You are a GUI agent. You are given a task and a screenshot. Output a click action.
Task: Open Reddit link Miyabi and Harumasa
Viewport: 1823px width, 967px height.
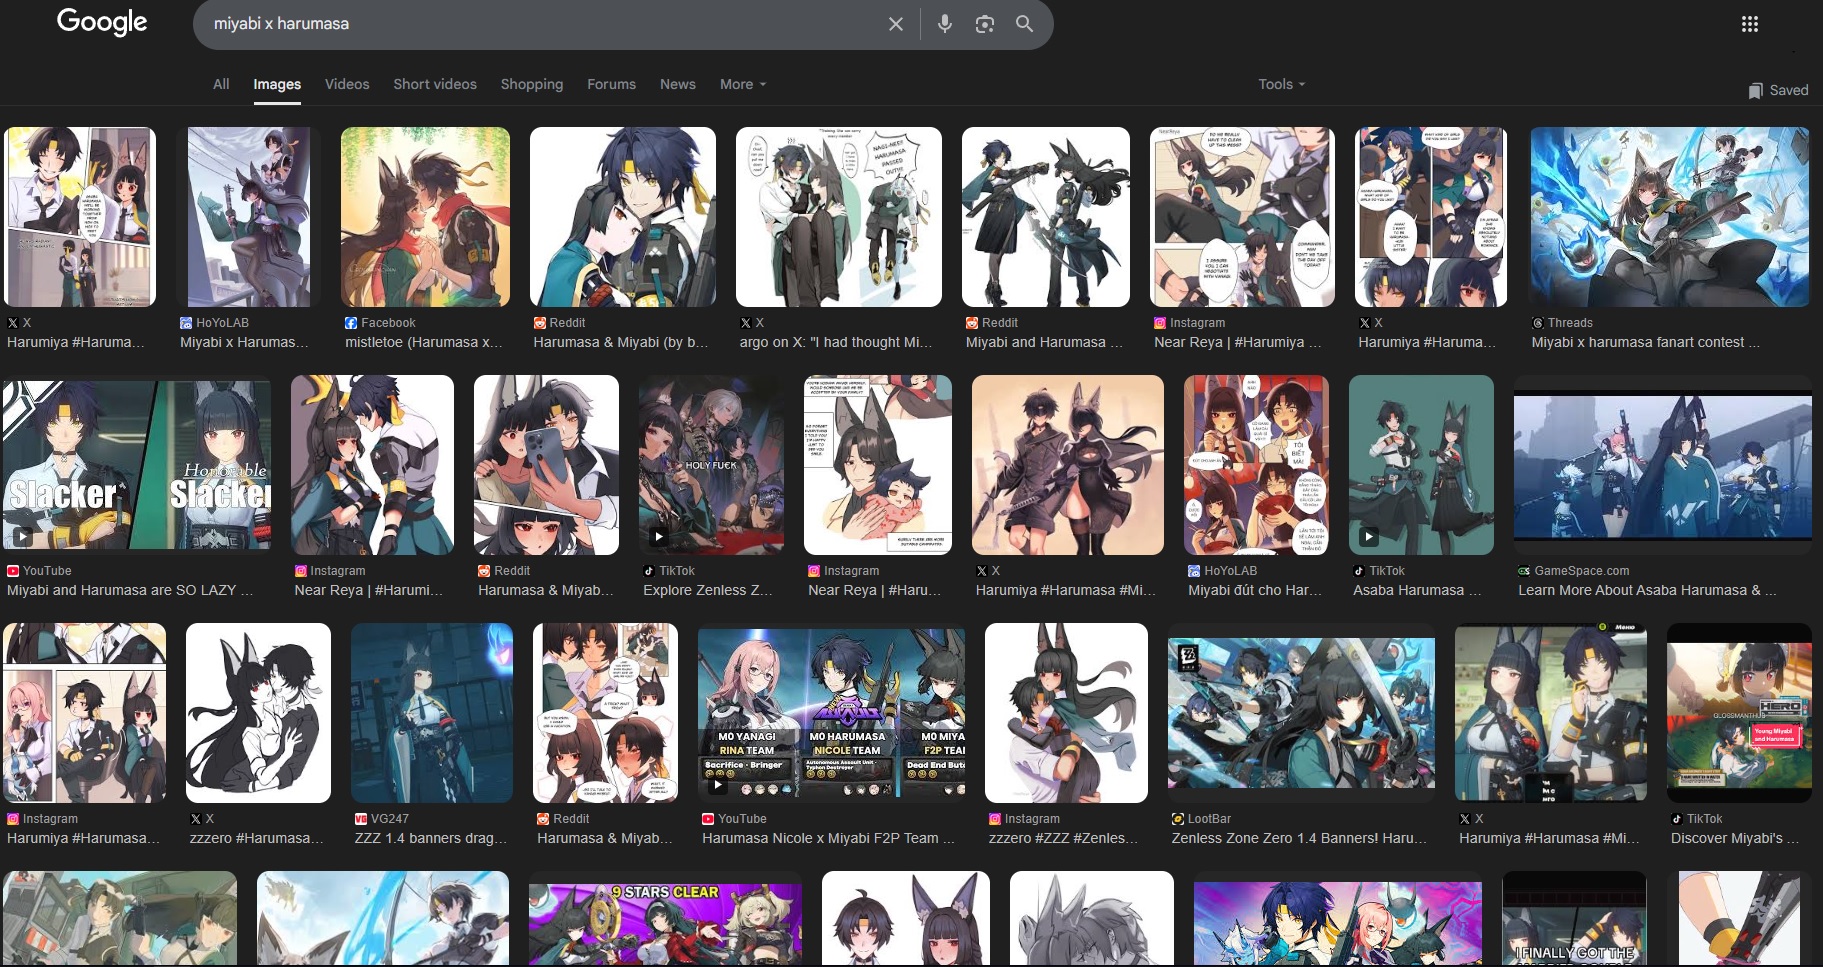pyautogui.click(x=1044, y=342)
